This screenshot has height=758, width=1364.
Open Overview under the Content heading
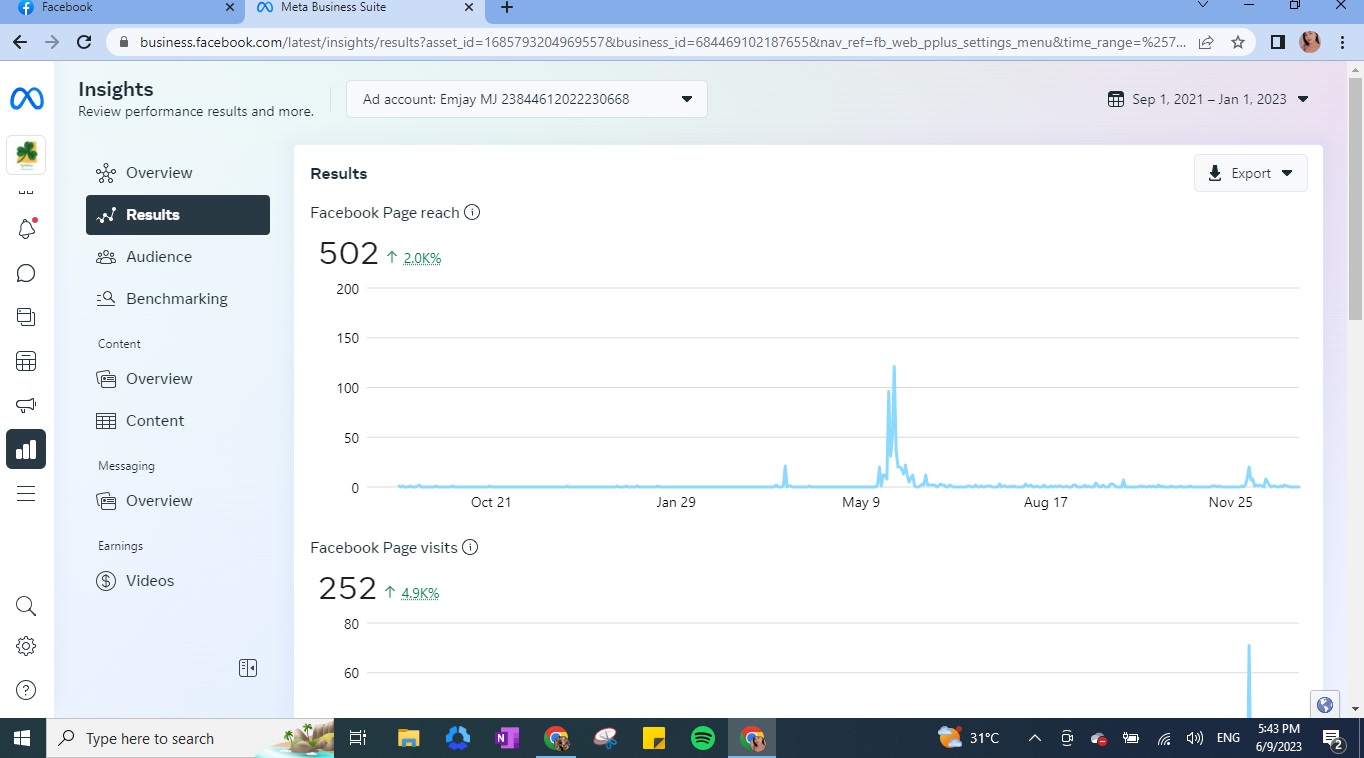[178, 379]
